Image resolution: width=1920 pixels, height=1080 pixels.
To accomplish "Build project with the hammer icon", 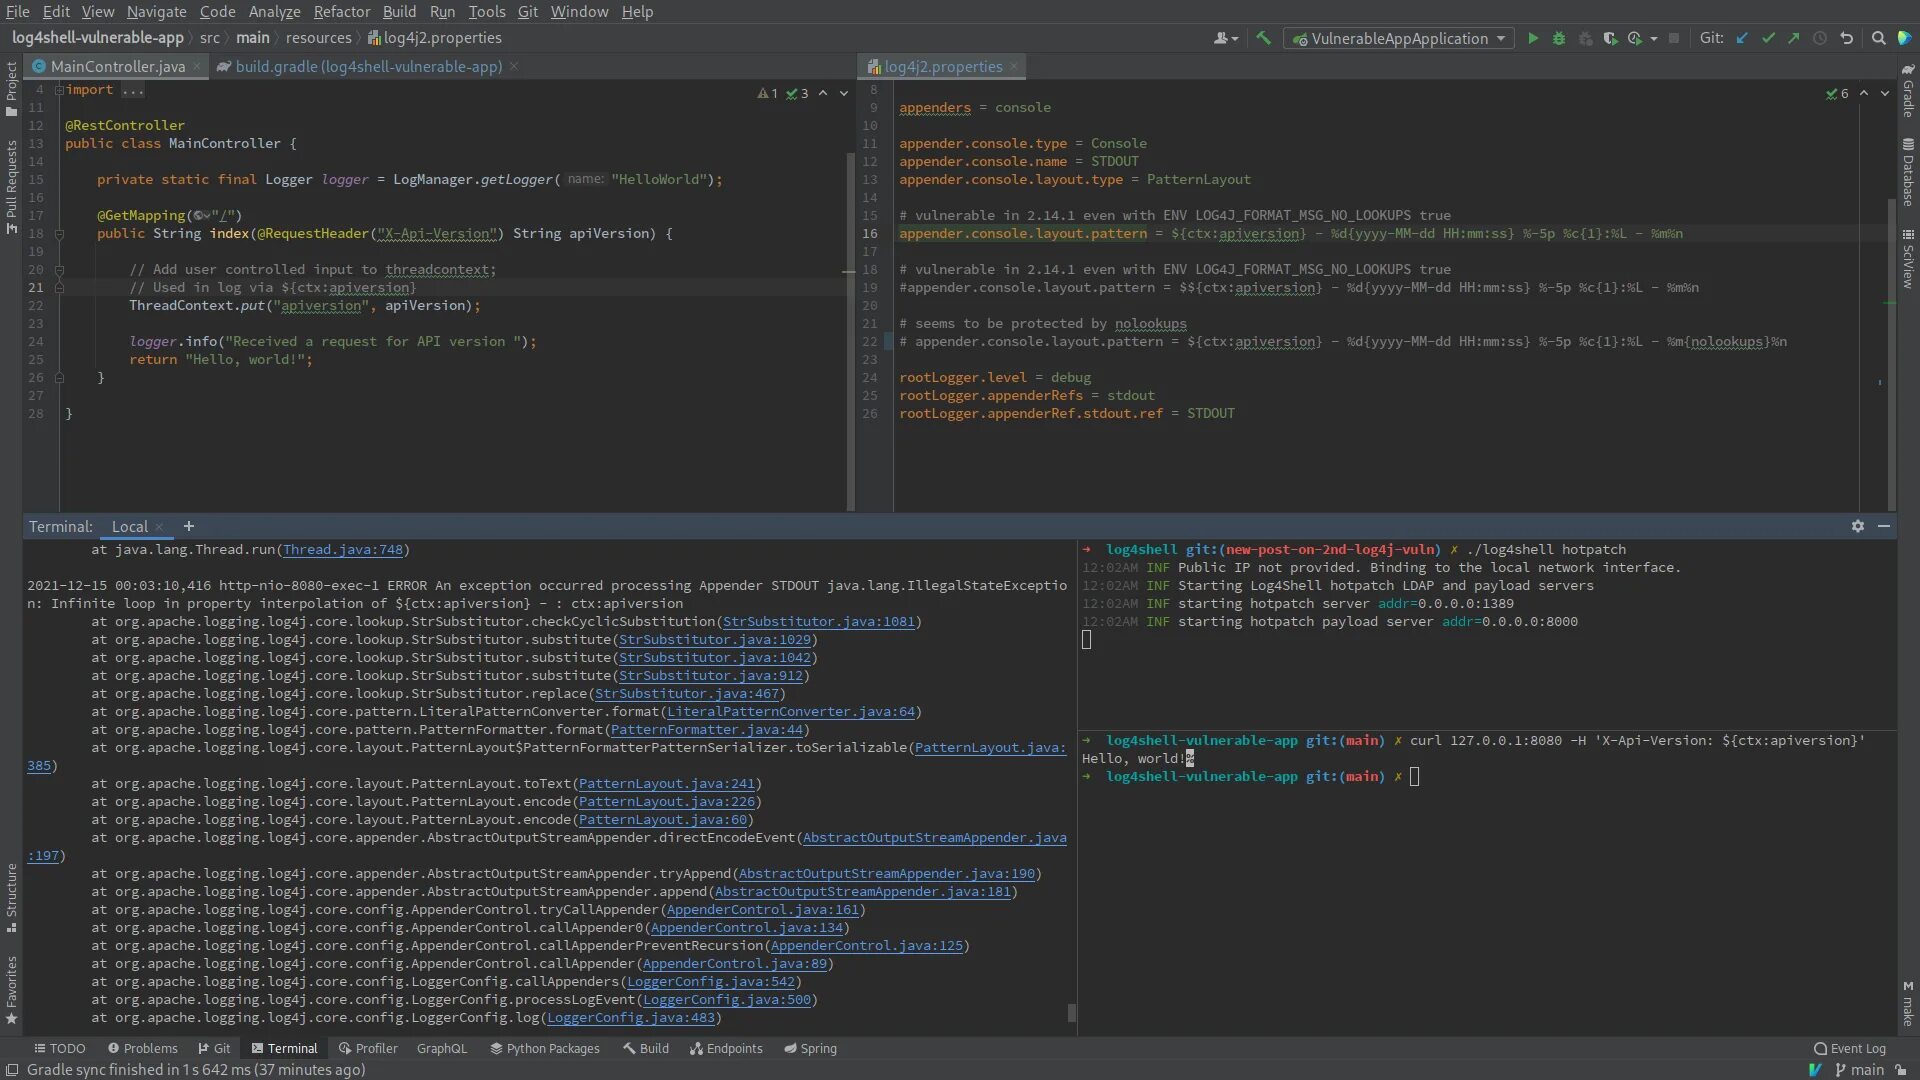I will [1264, 38].
